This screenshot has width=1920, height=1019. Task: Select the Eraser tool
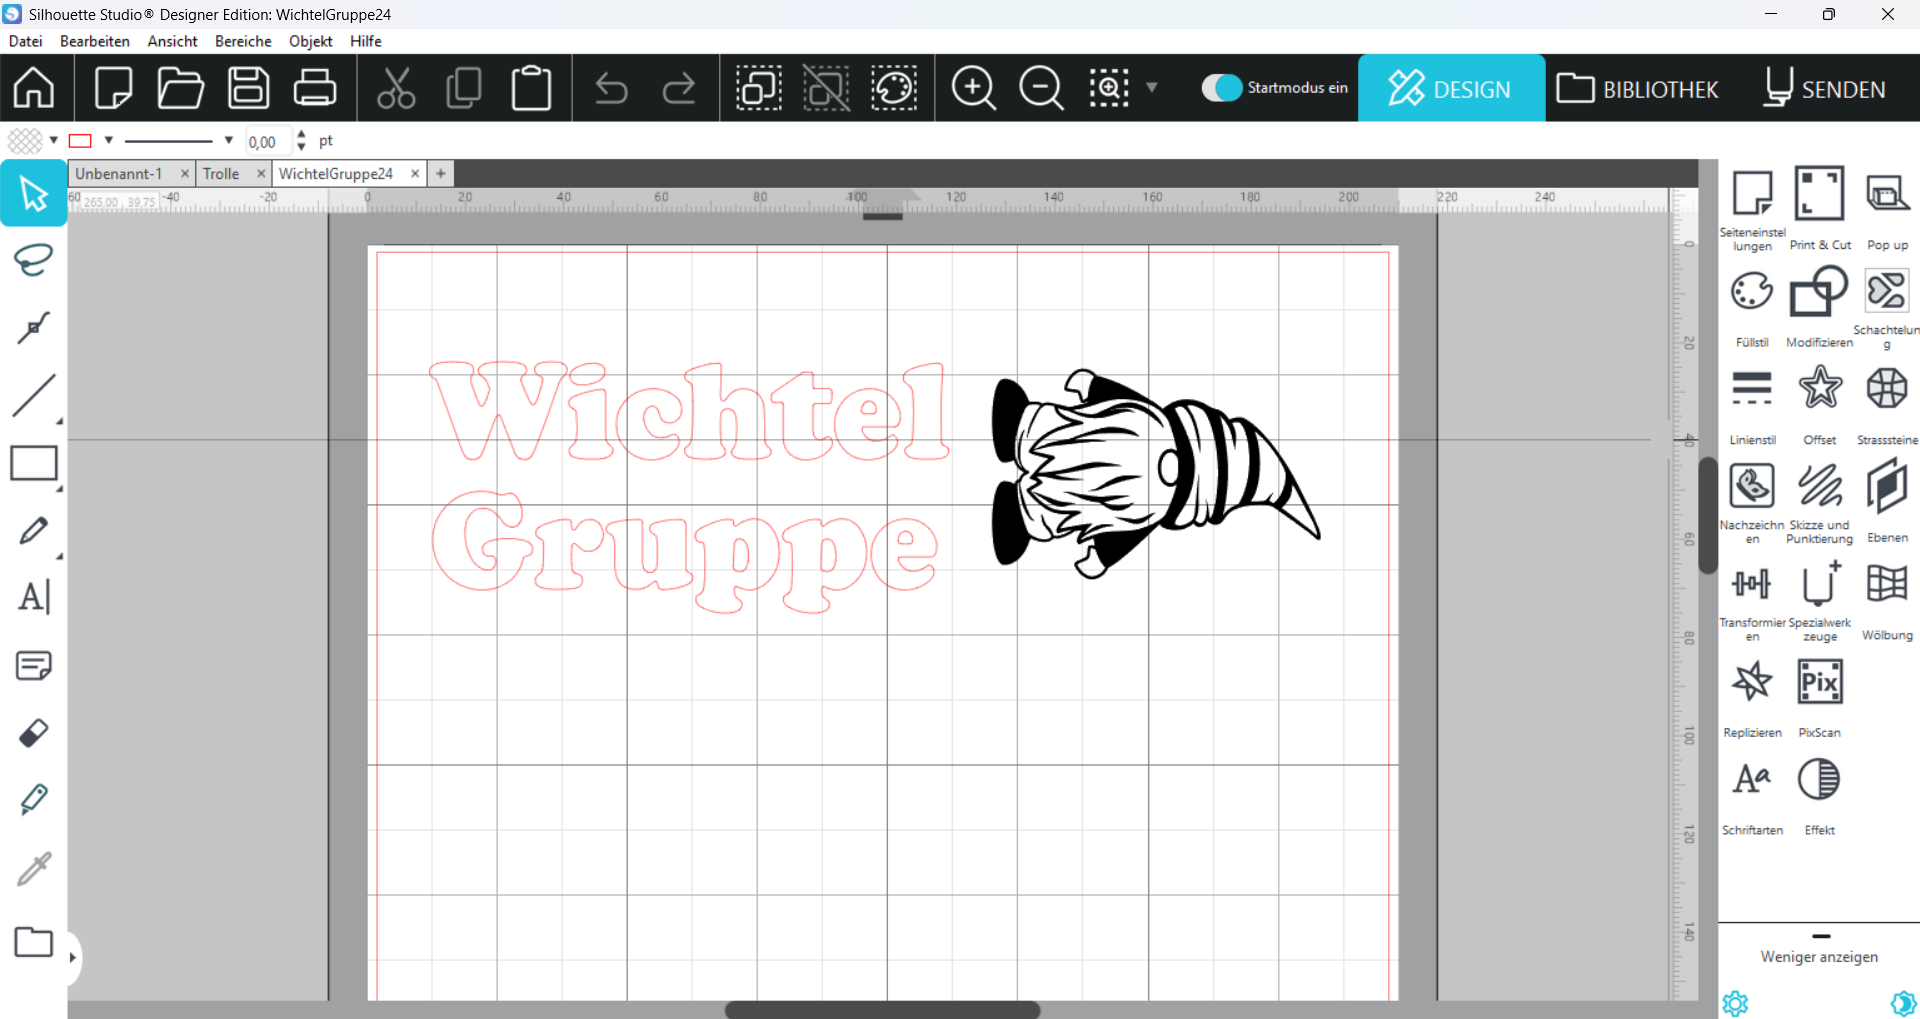[33, 733]
